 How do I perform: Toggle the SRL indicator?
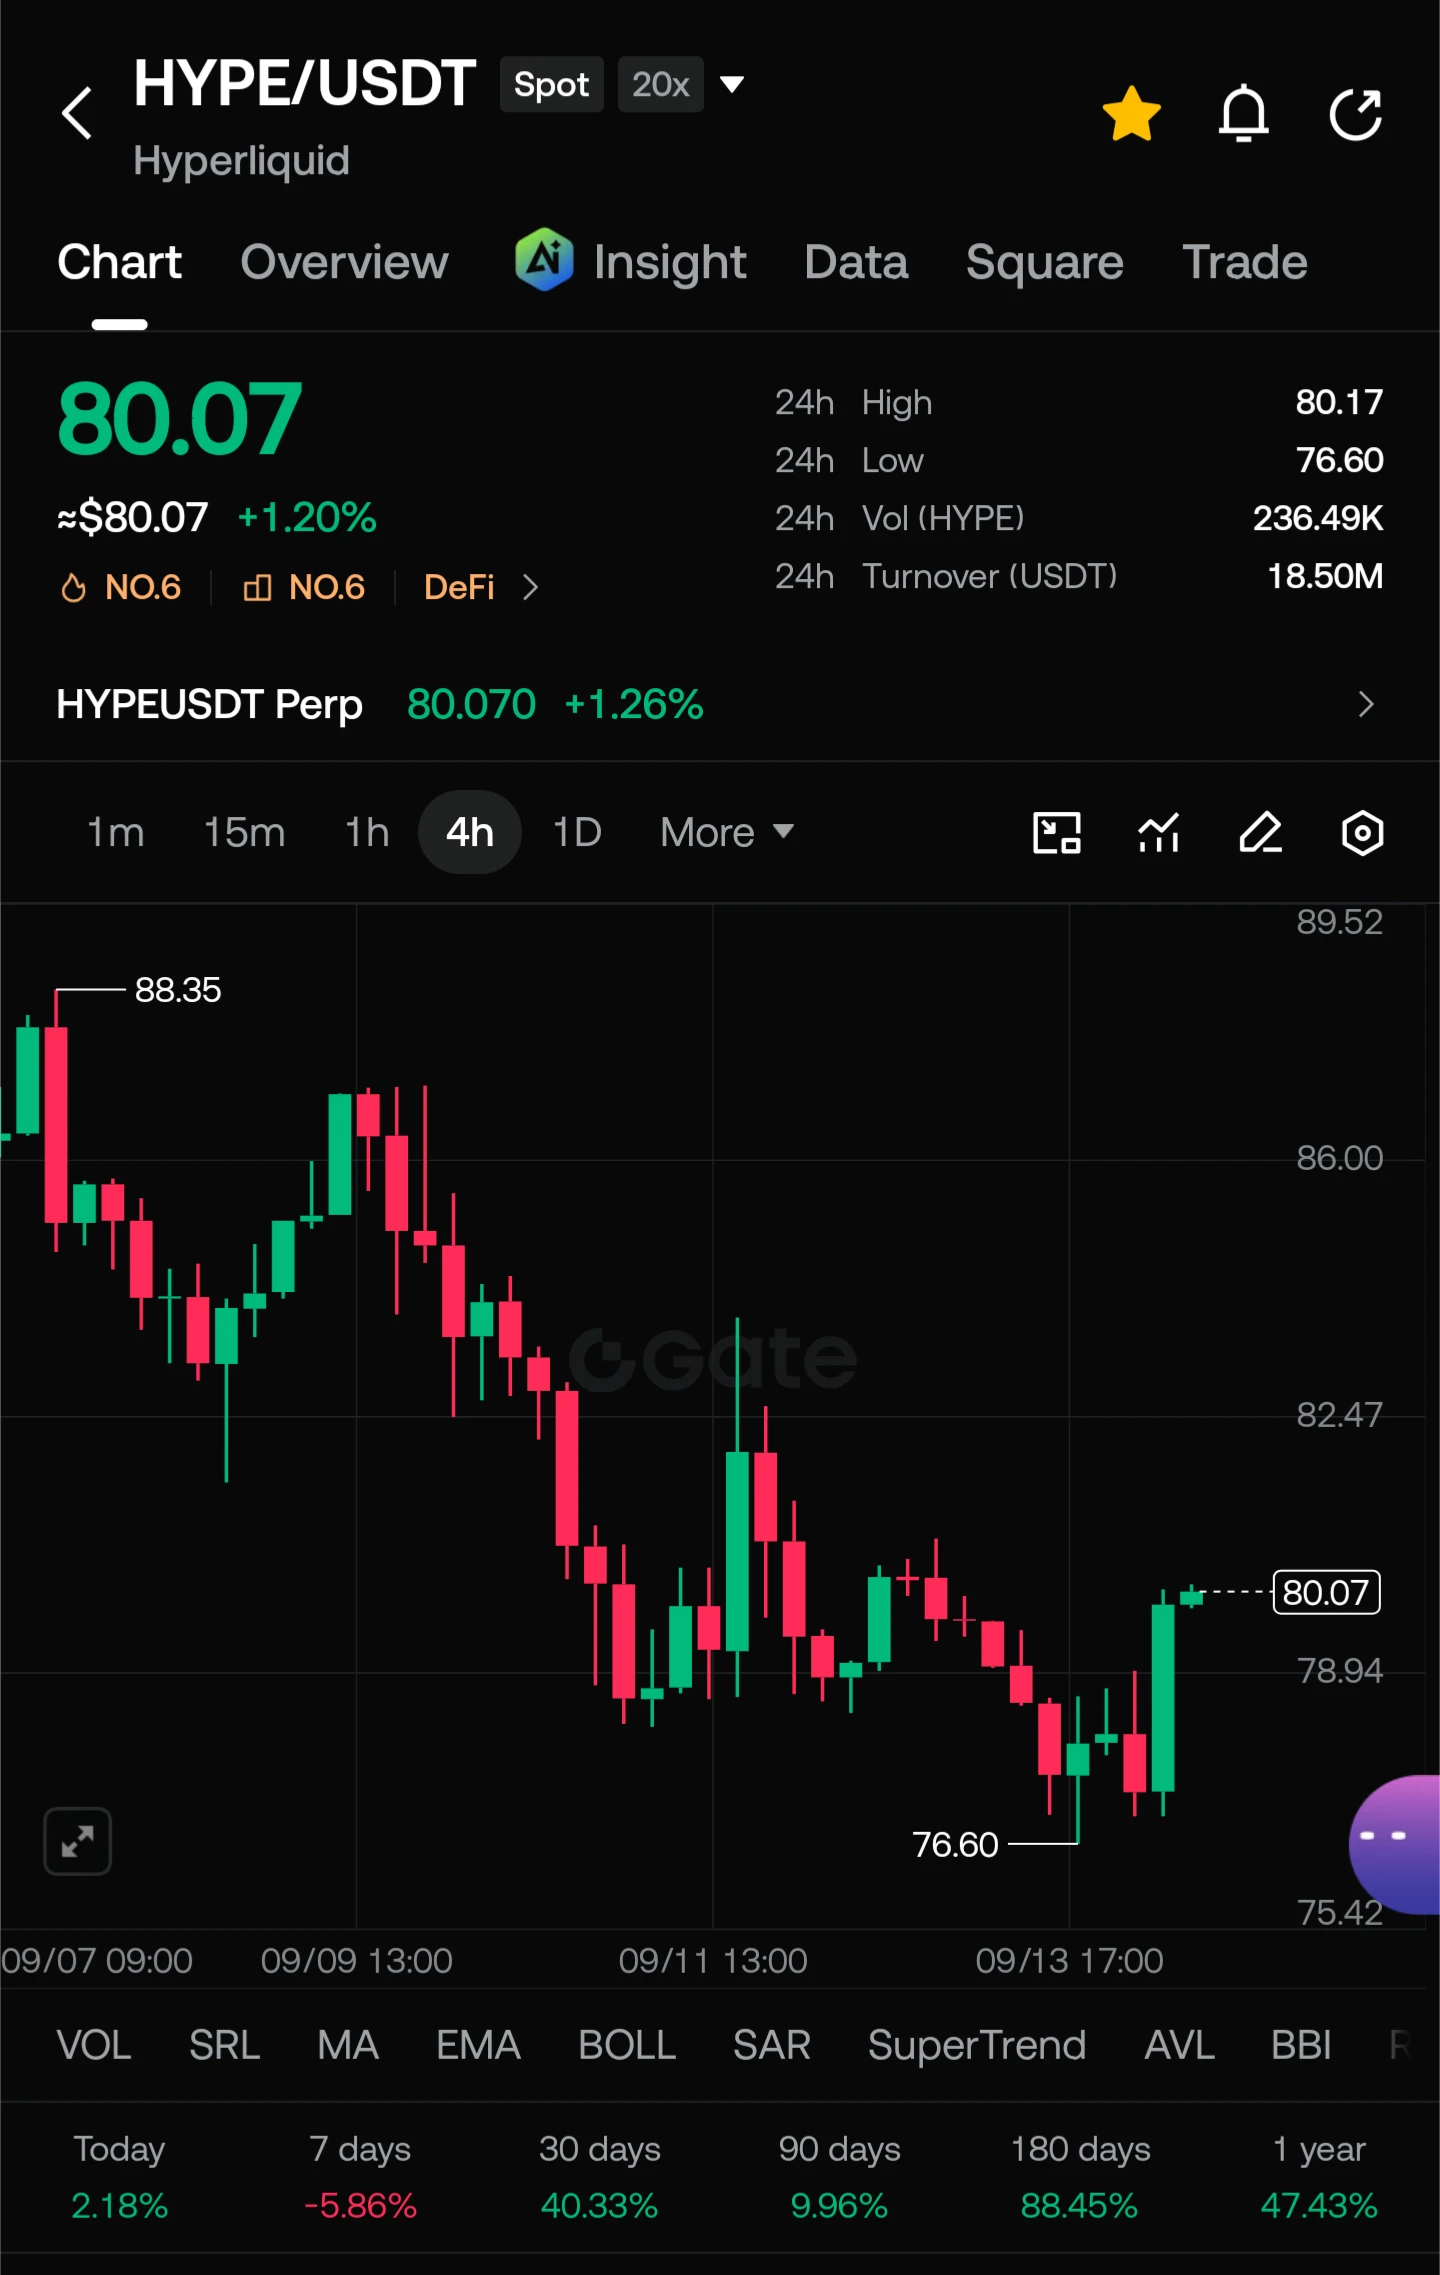(225, 2045)
